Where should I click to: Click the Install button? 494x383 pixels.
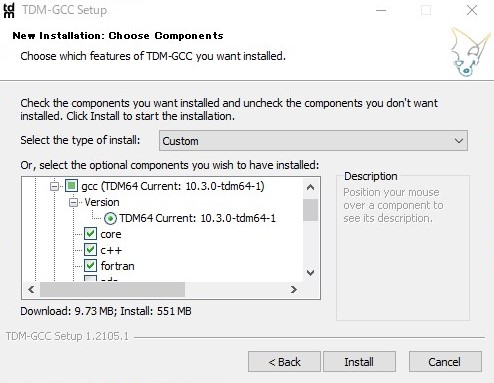(x=359, y=362)
